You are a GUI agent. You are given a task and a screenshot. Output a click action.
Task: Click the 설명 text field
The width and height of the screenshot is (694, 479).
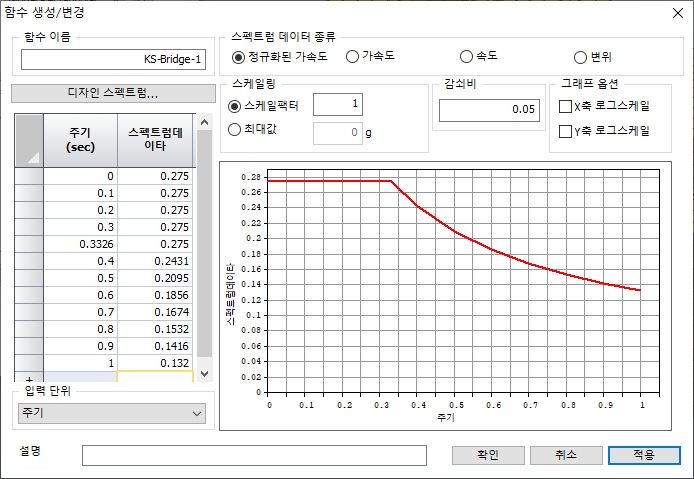point(254,455)
